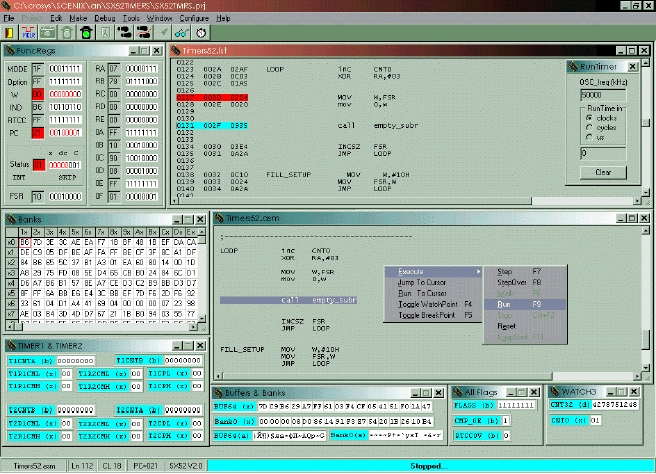656x474 pixels.
Task: Open the Timers52.lst window system icon
Action: pos(176,51)
